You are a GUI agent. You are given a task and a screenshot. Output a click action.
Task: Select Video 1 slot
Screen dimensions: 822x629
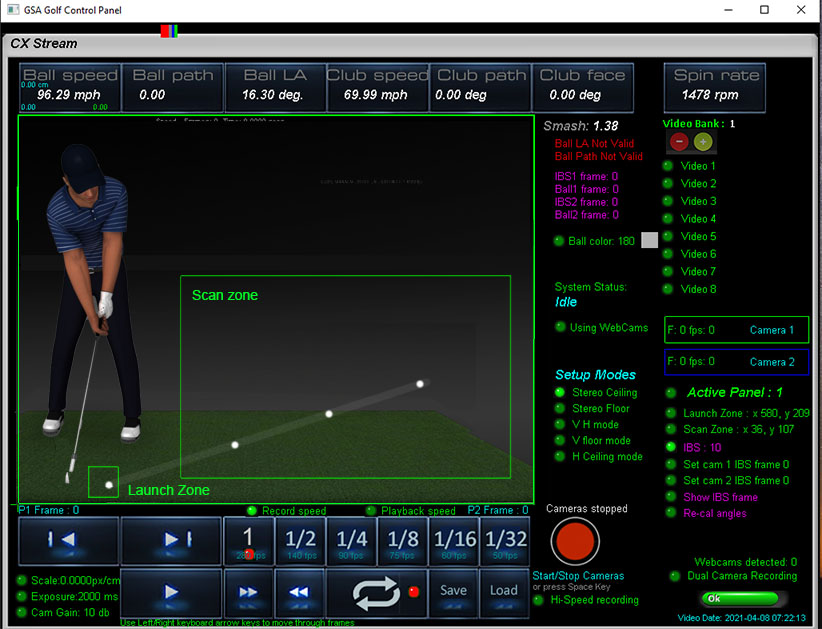coord(689,166)
